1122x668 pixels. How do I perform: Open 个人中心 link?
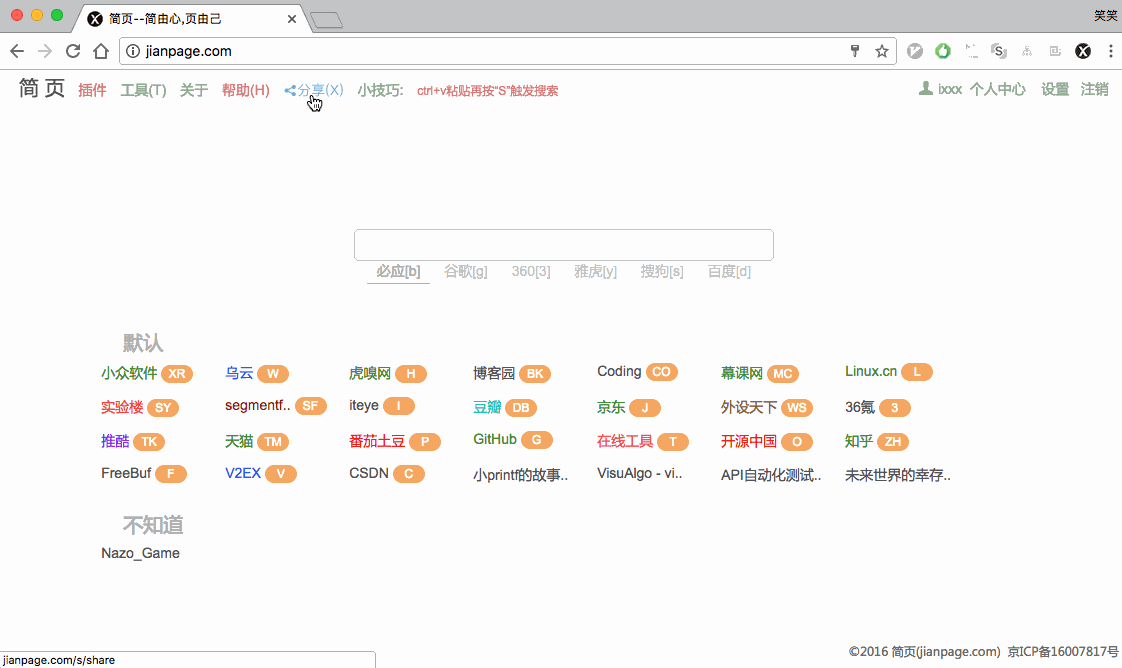coord(997,89)
